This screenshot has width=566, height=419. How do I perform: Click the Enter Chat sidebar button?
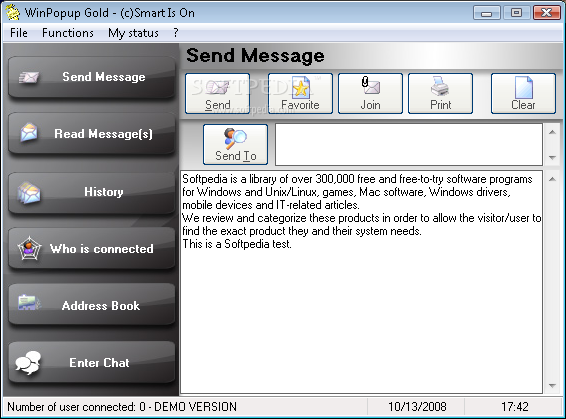pos(92,362)
